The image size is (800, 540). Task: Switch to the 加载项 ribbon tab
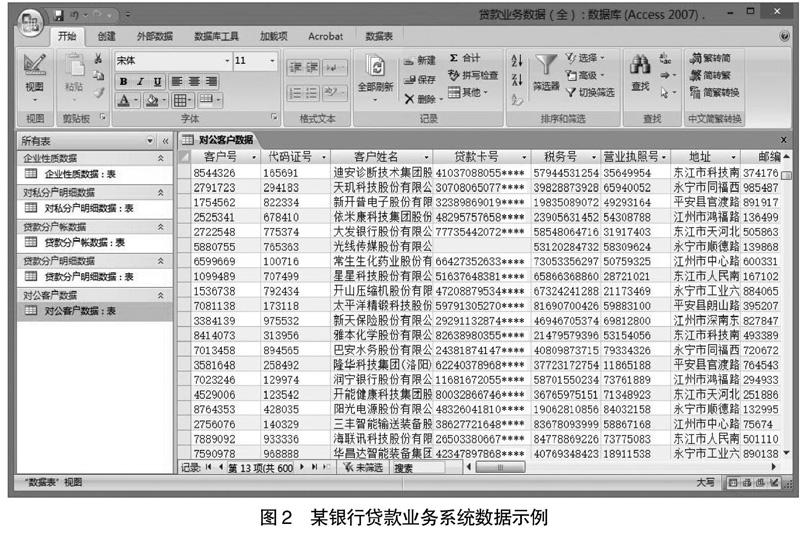pyautogui.click(x=273, y=36)
